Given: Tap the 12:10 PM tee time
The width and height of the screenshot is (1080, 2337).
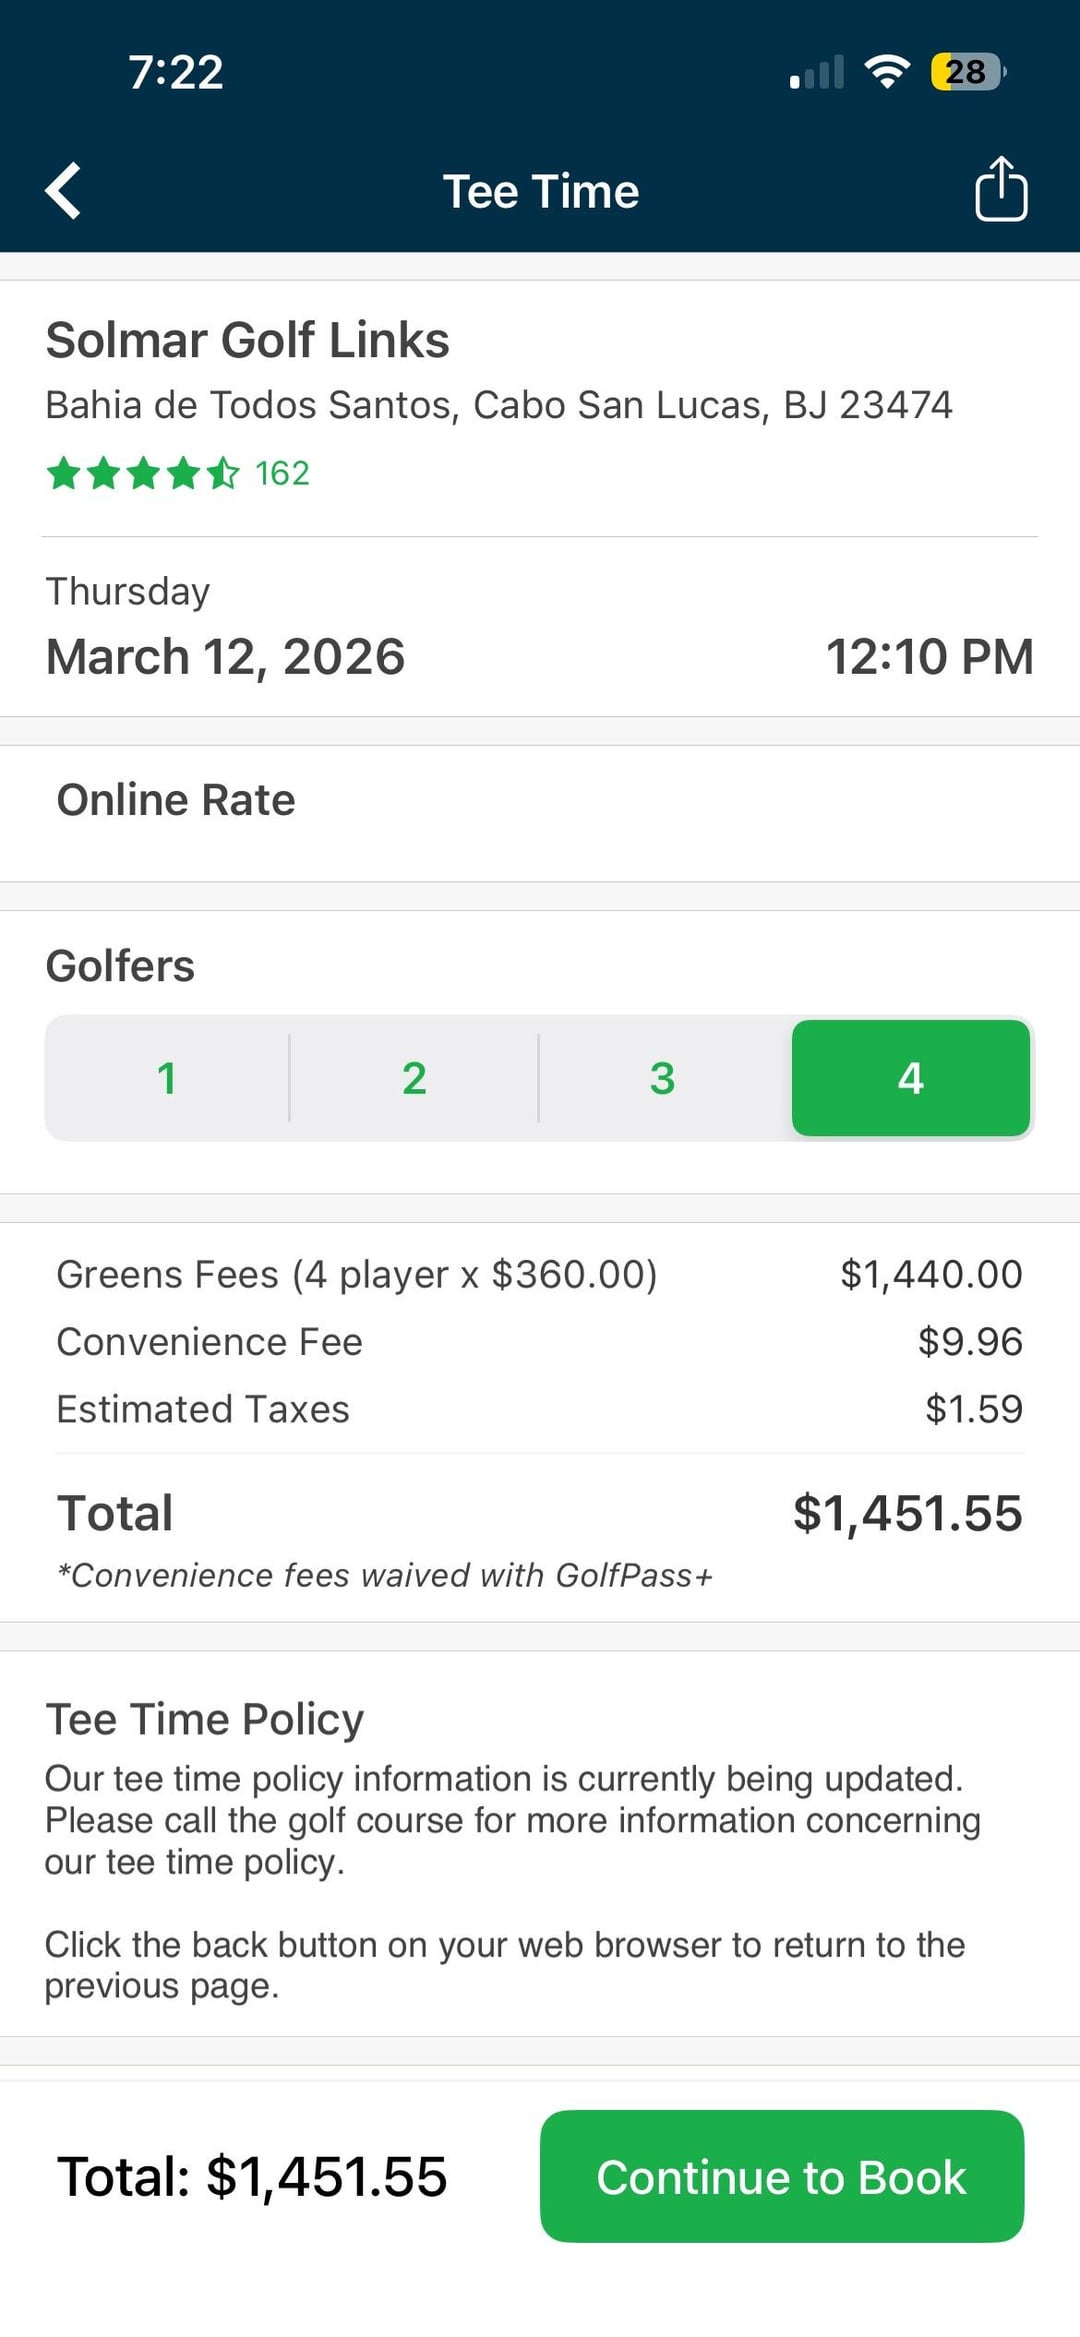Looking at the screenshot, I should tap(929, 657).
